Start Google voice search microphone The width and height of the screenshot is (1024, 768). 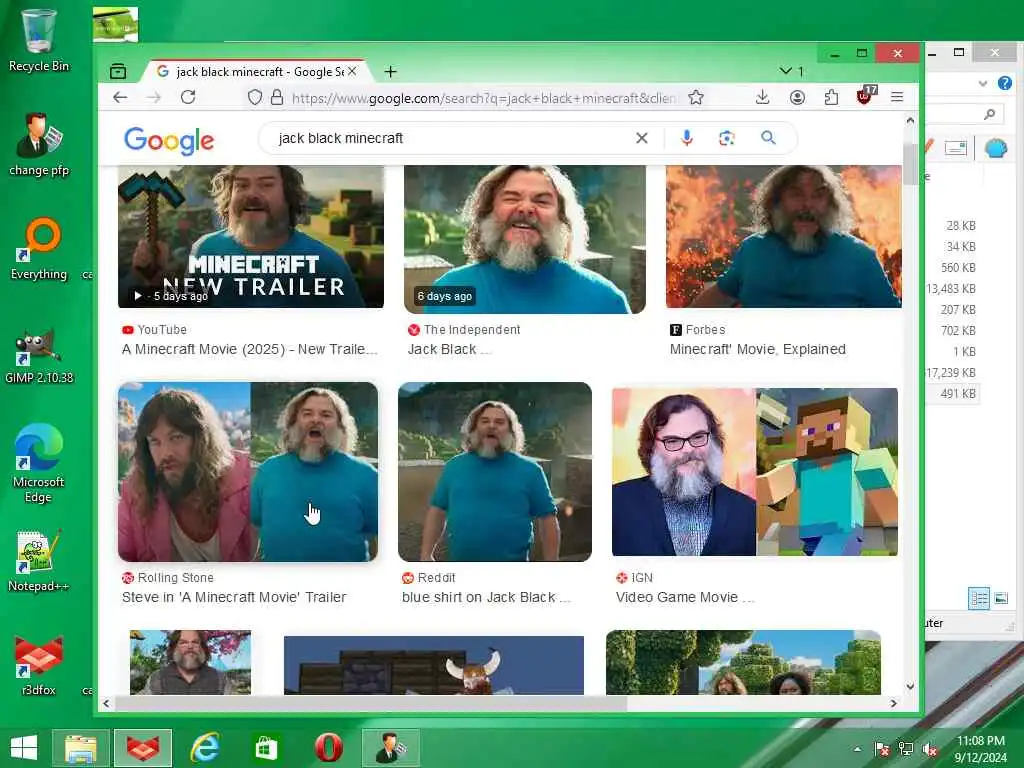coord(686,138)
